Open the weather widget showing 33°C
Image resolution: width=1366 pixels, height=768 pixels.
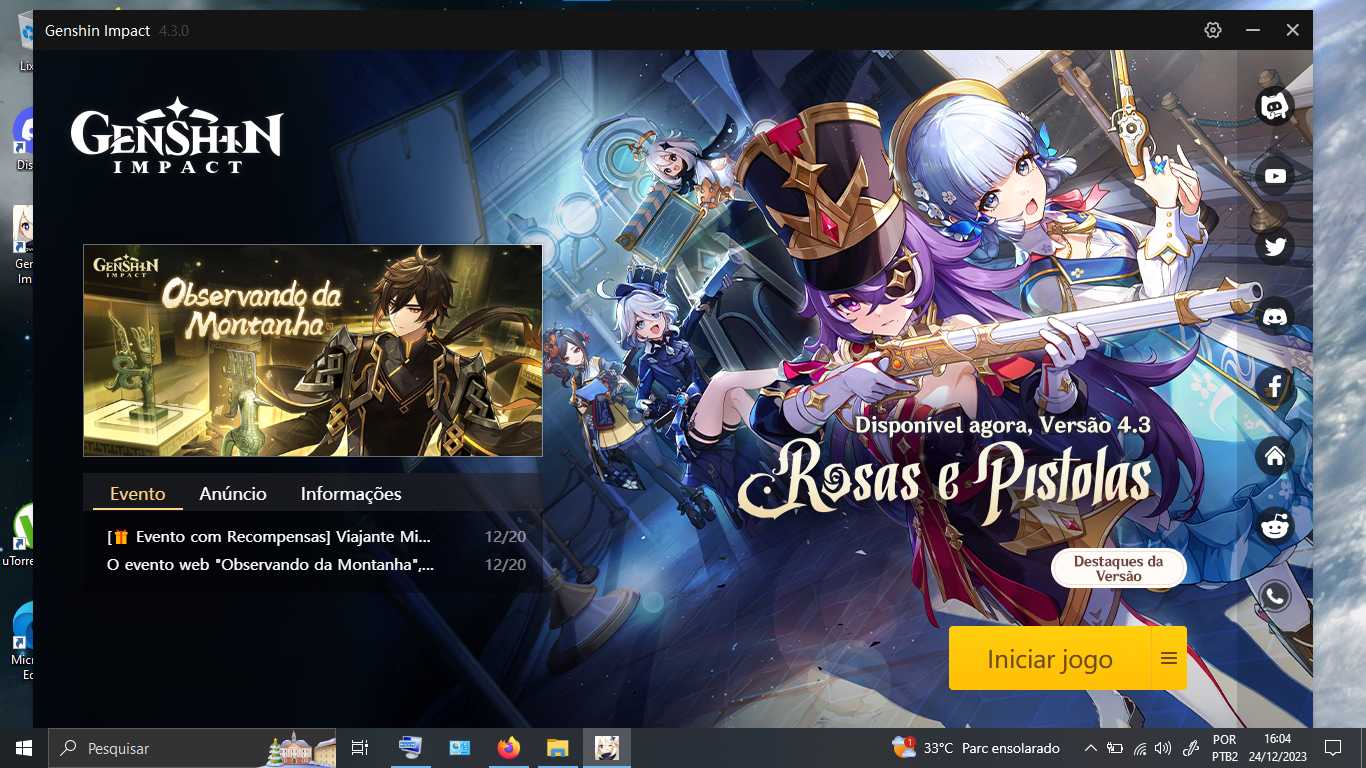click(x=975, y=748)
